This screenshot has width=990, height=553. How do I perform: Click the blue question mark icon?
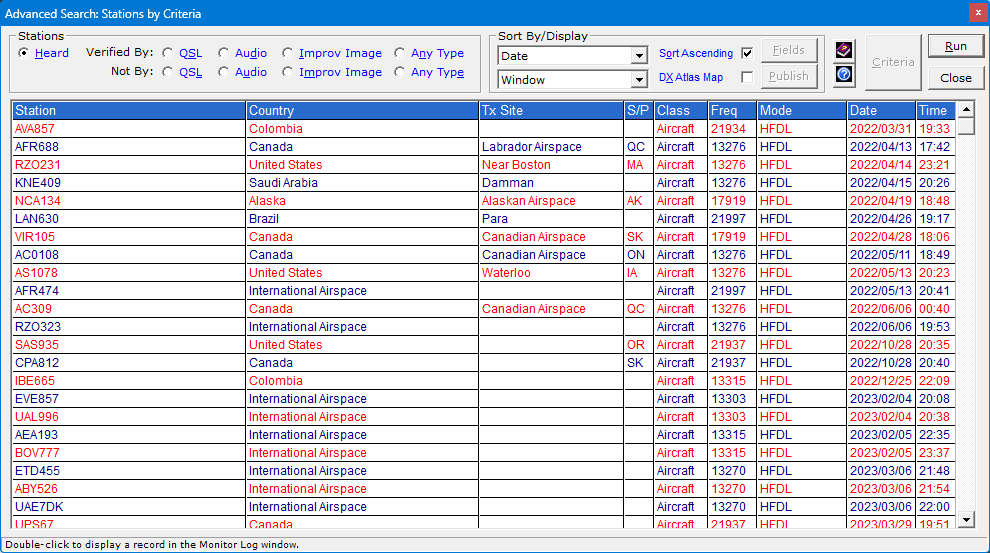844,75
